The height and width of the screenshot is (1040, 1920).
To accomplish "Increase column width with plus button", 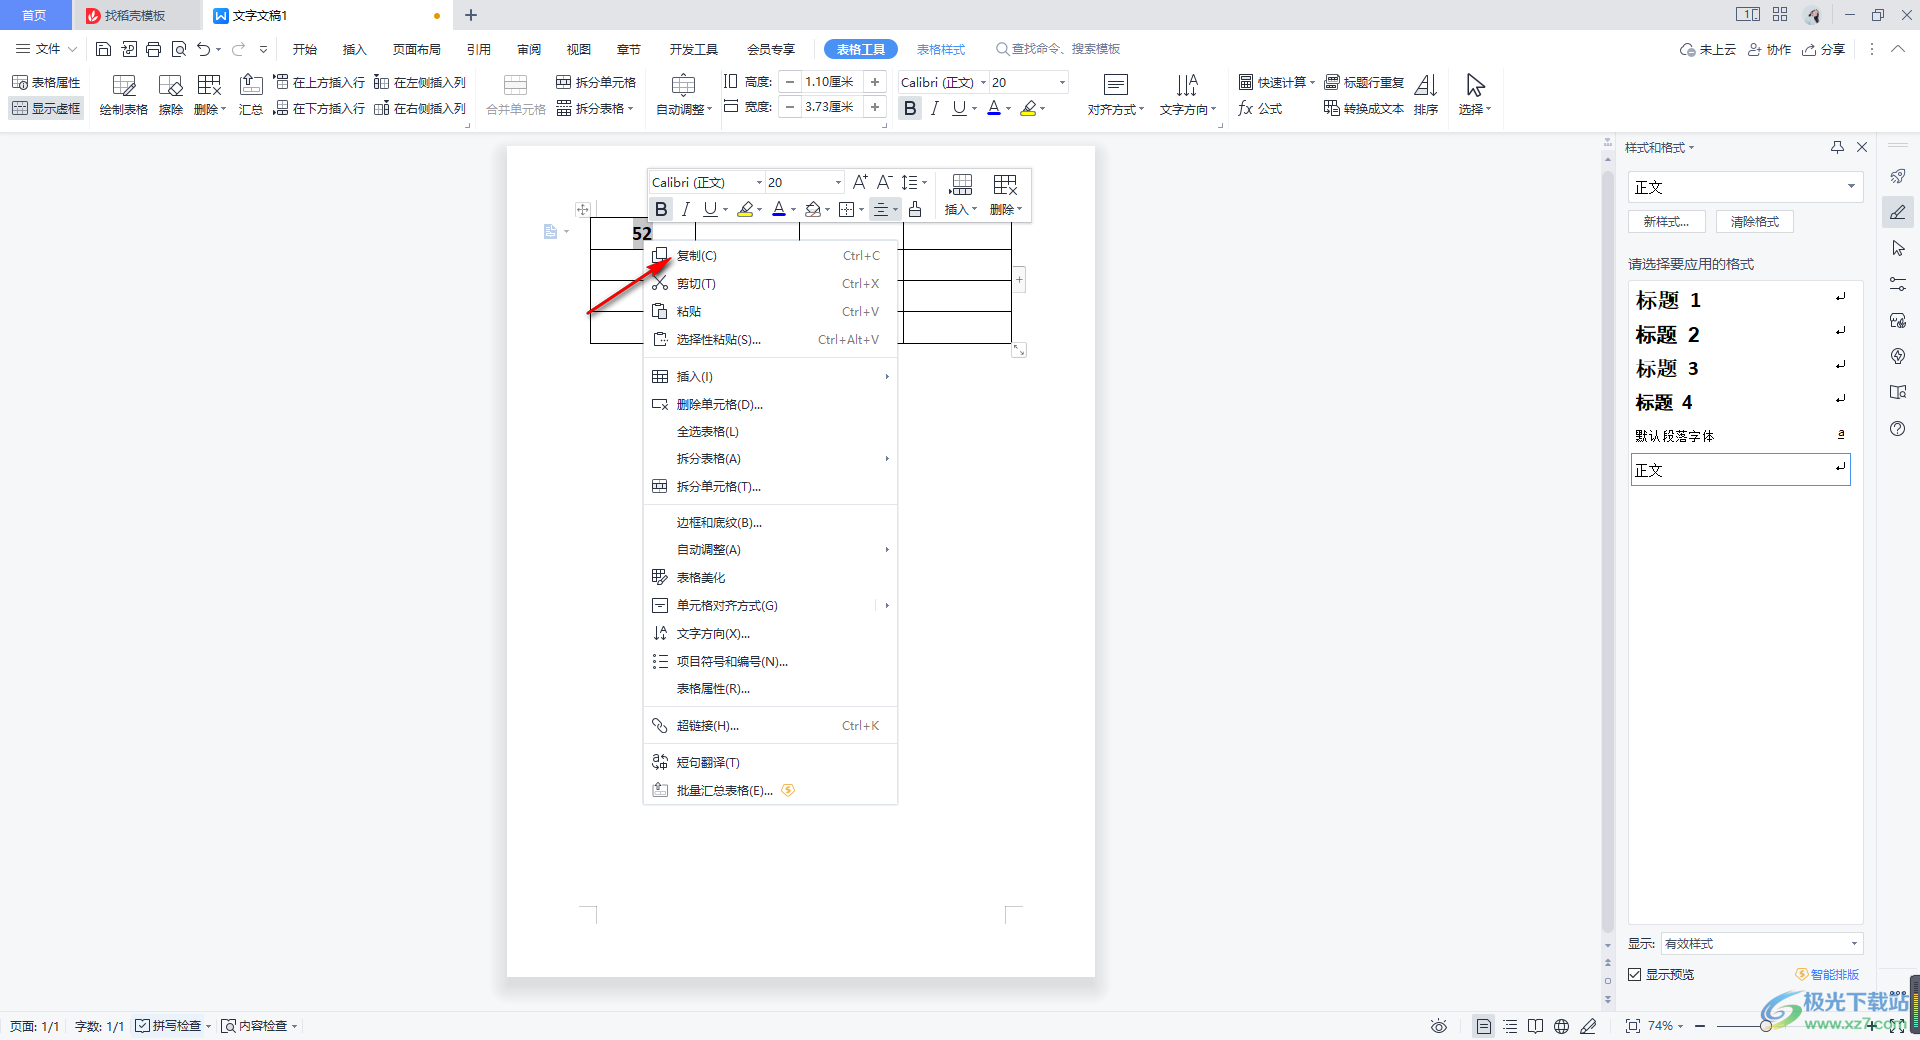I will [x=875, y=107].
